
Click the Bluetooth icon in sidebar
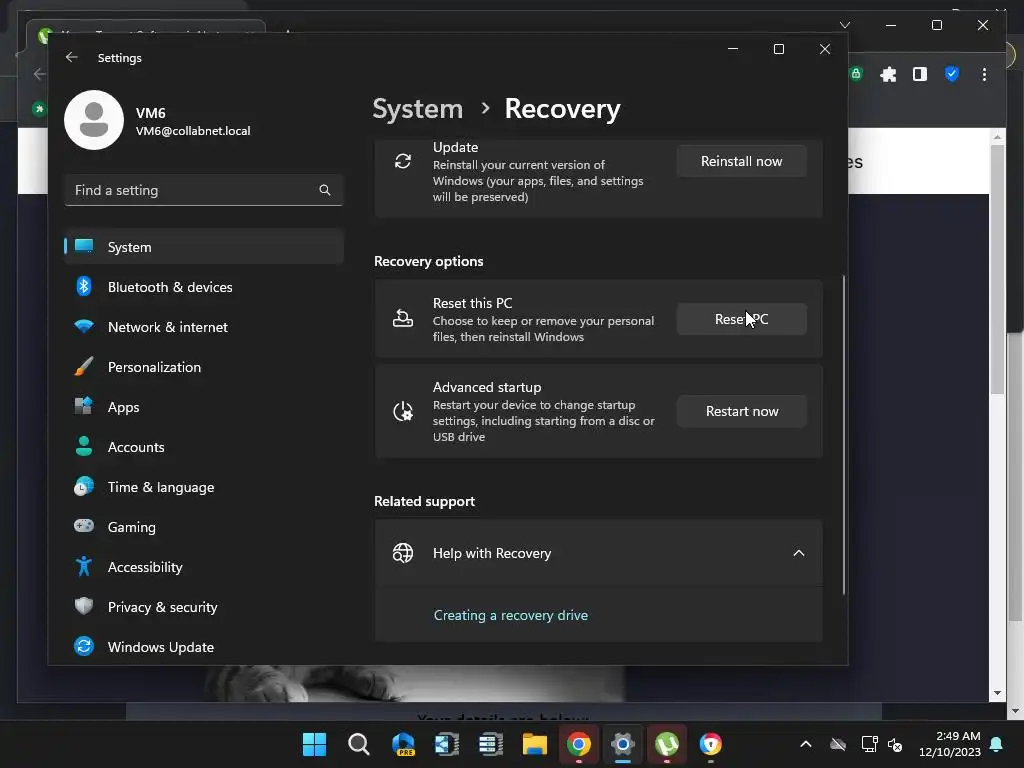pyautogui.click(x=84, y=287)
